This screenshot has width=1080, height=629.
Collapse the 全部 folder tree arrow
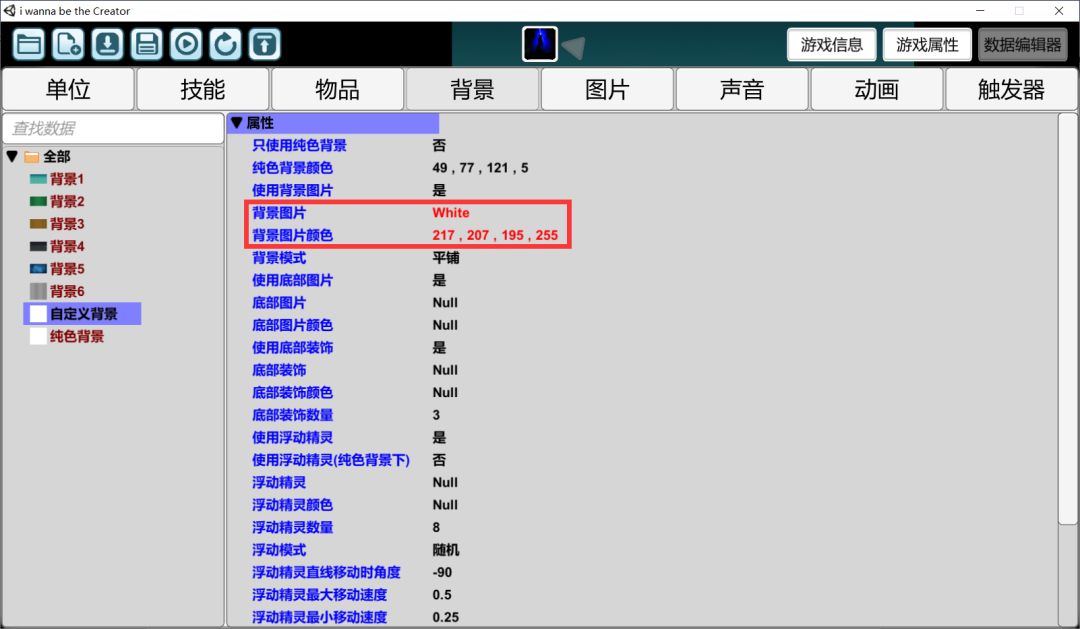click(x=12, y=157)
